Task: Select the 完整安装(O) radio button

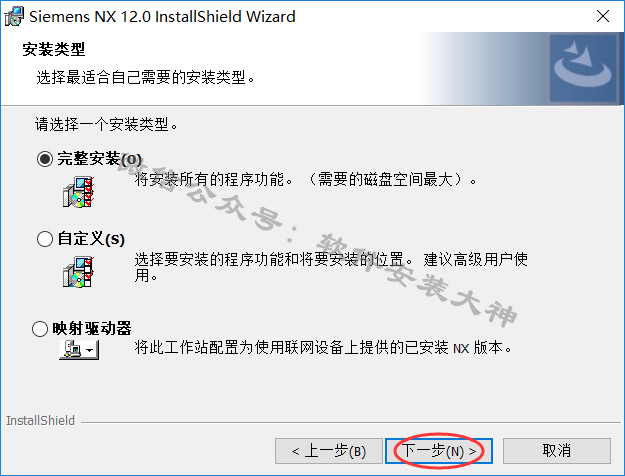Action: pyautogui.click(x=45, y=159)
